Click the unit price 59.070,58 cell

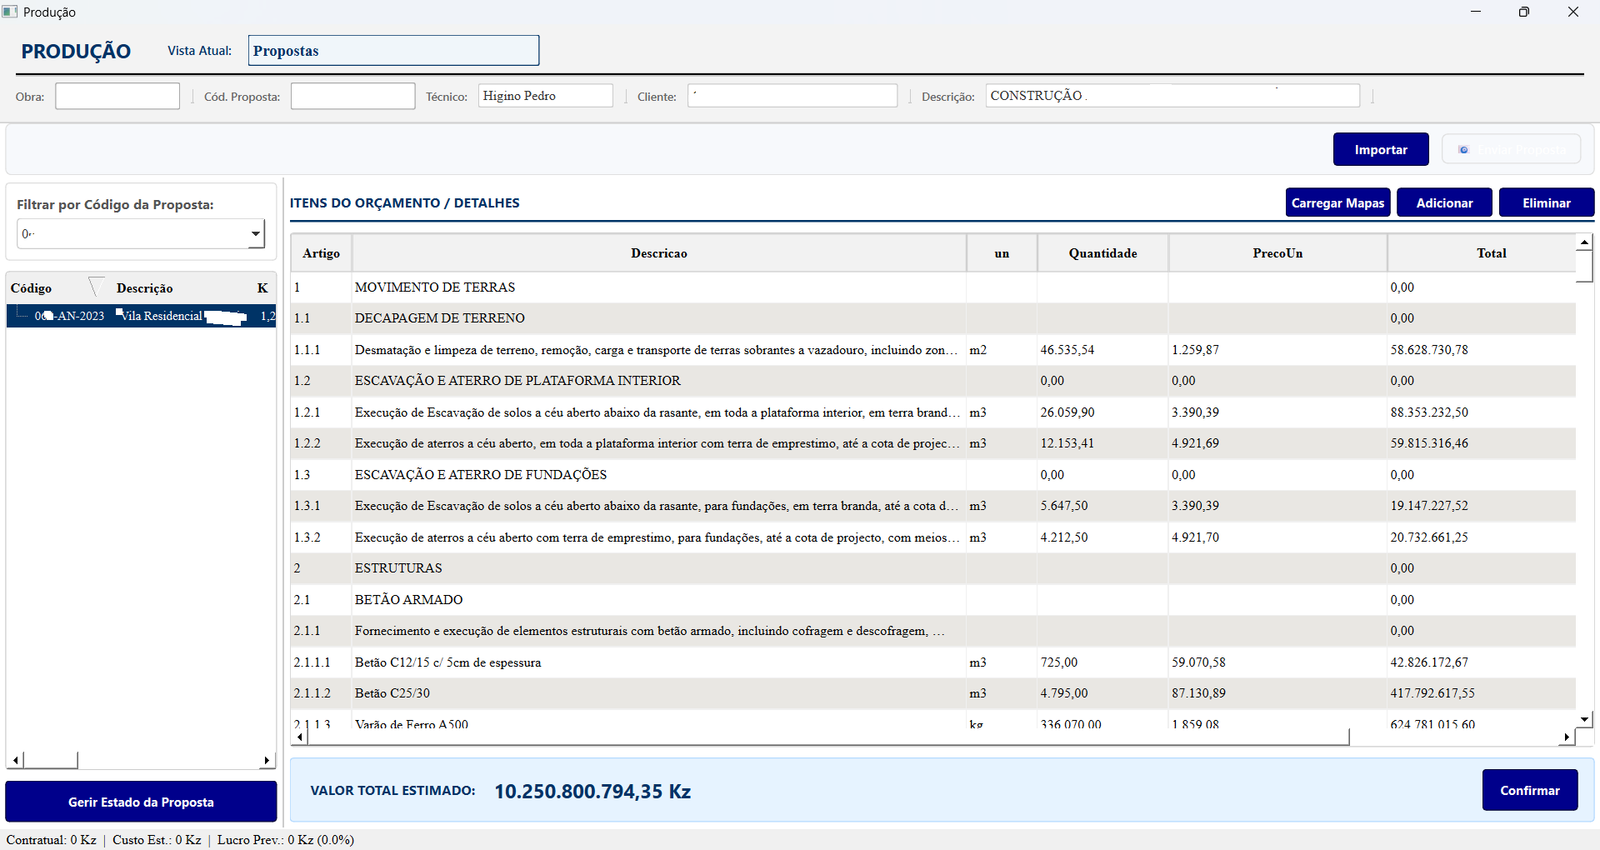[x=1278, y=662]
